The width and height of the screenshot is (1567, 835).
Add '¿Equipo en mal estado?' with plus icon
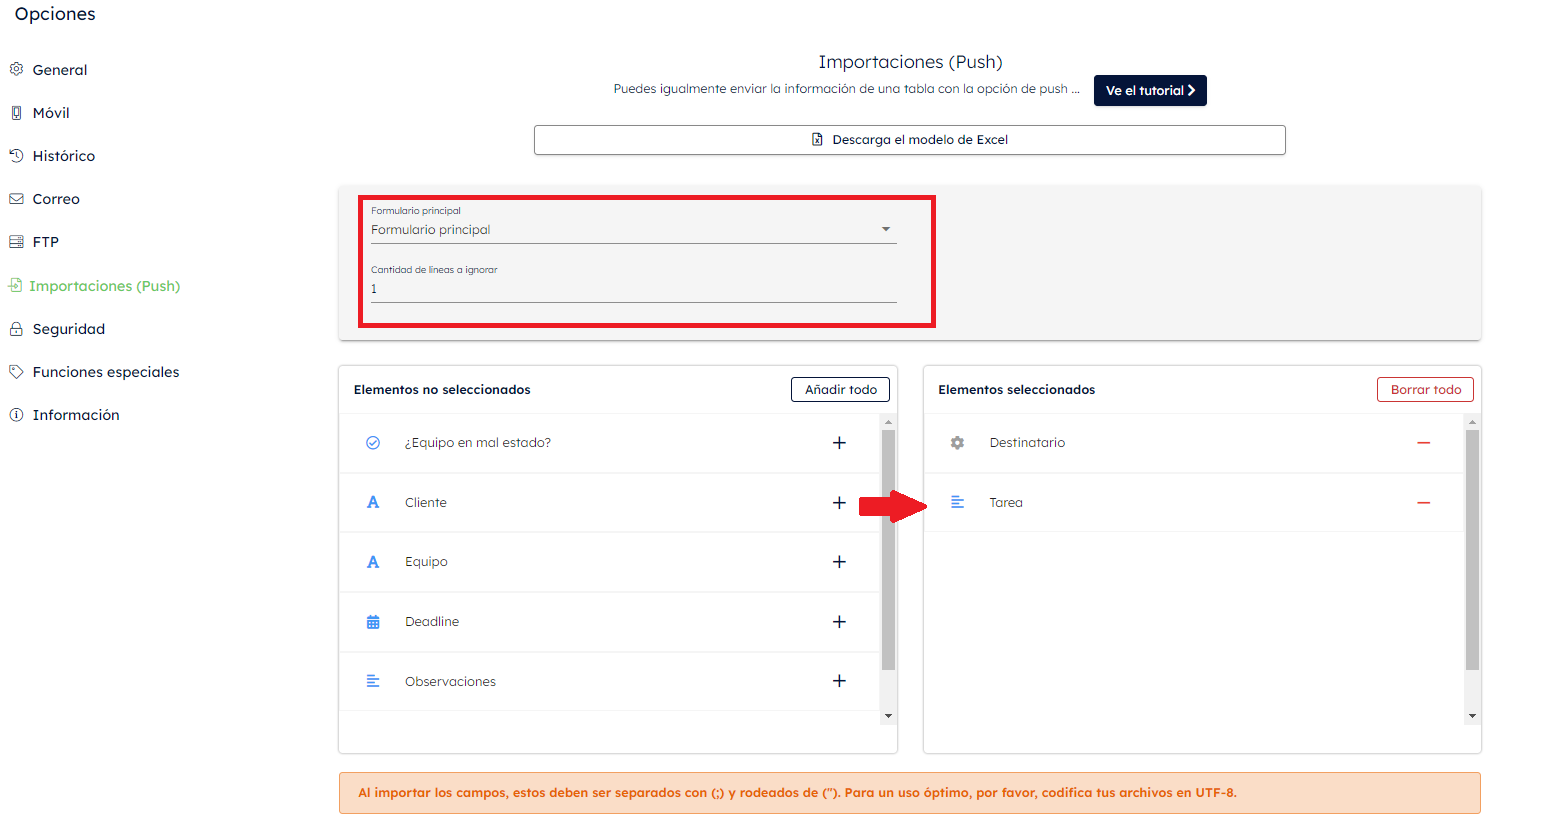[x=839, y=443]
